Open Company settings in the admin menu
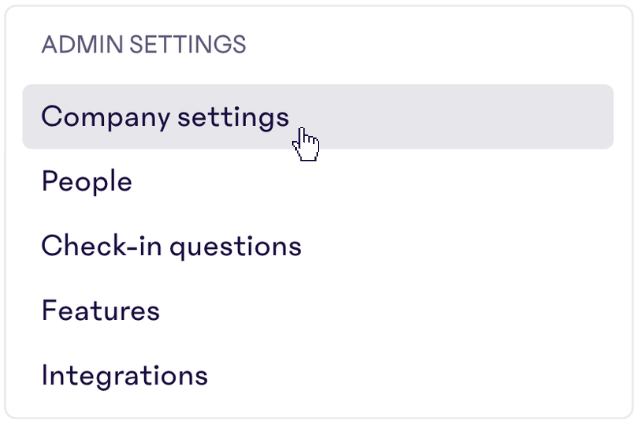640x424 pixels. (x=165, y=117)
